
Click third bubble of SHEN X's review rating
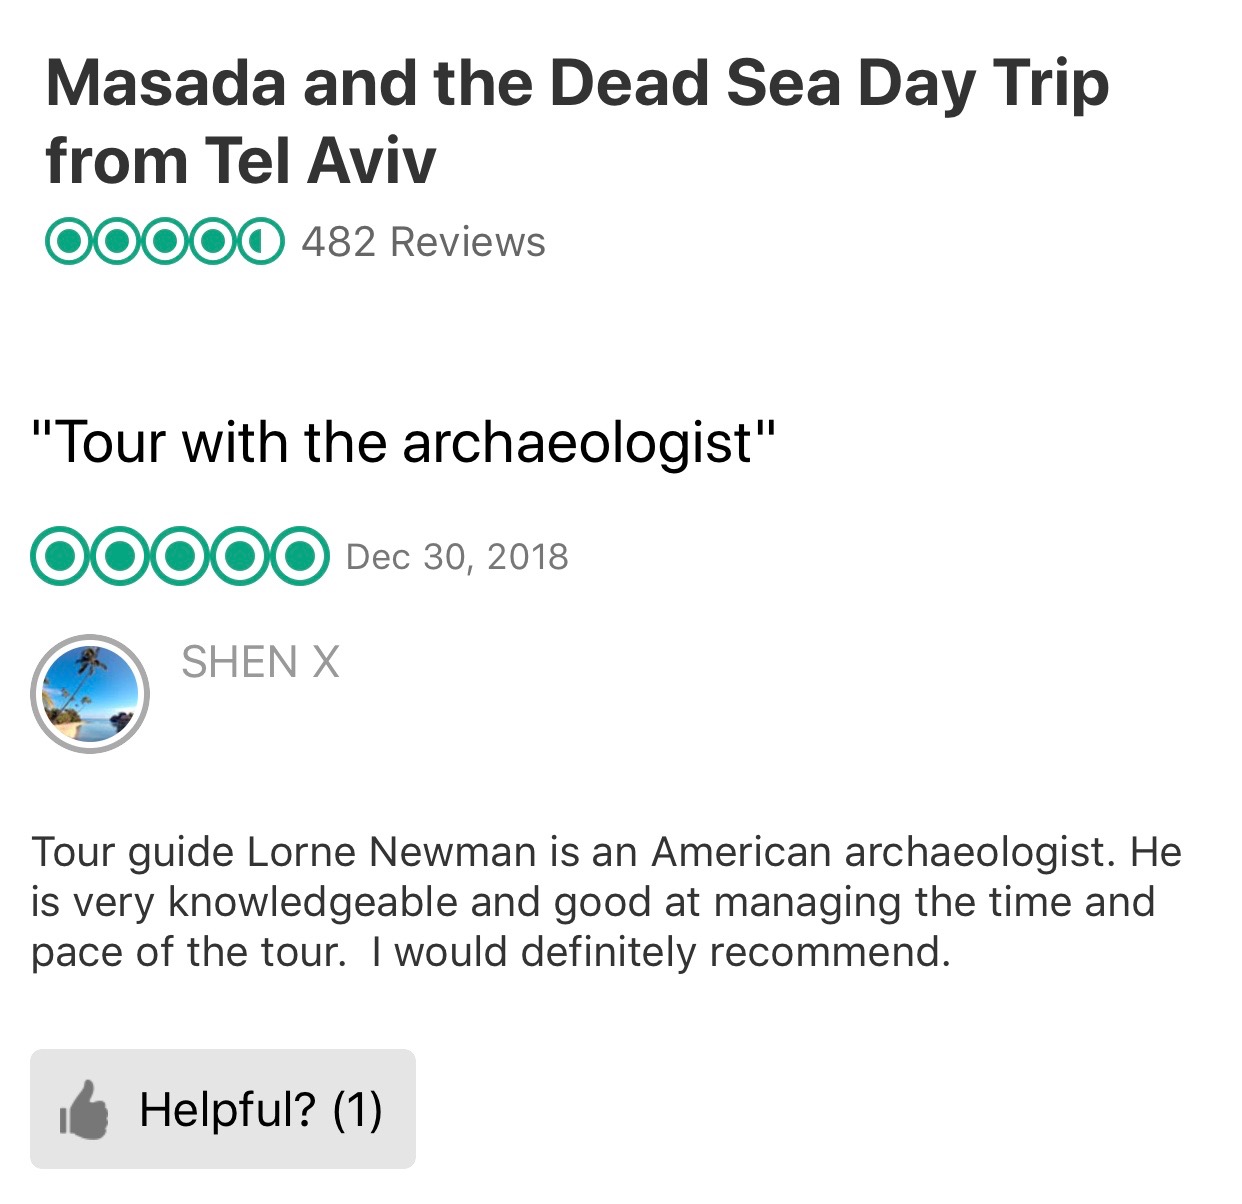(180, 556)
